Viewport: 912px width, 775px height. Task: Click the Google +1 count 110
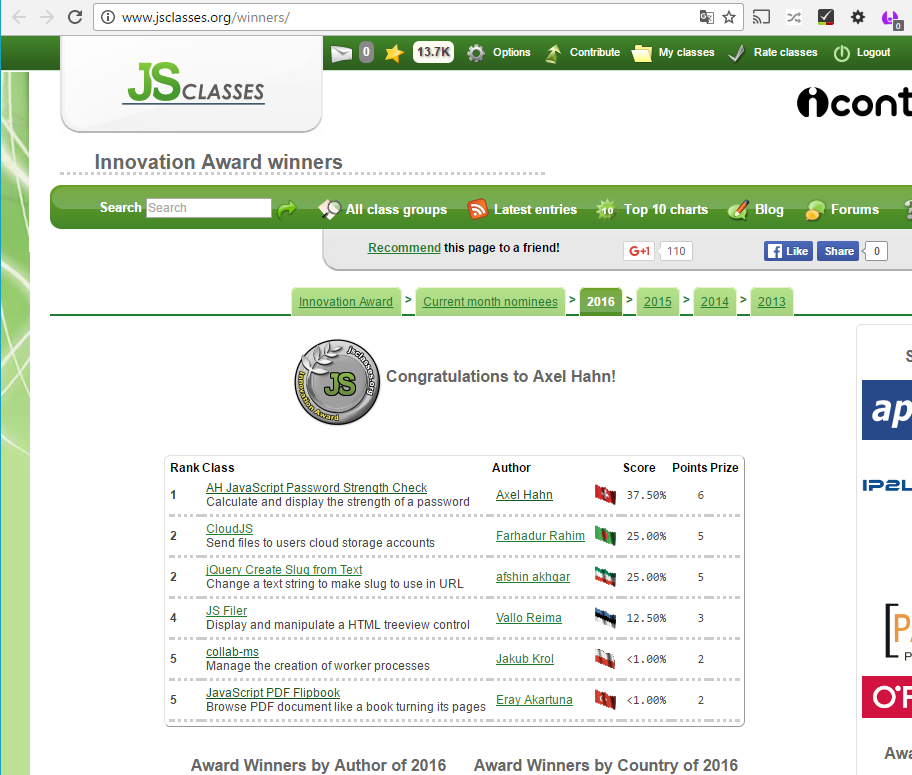tap(676, 251)
